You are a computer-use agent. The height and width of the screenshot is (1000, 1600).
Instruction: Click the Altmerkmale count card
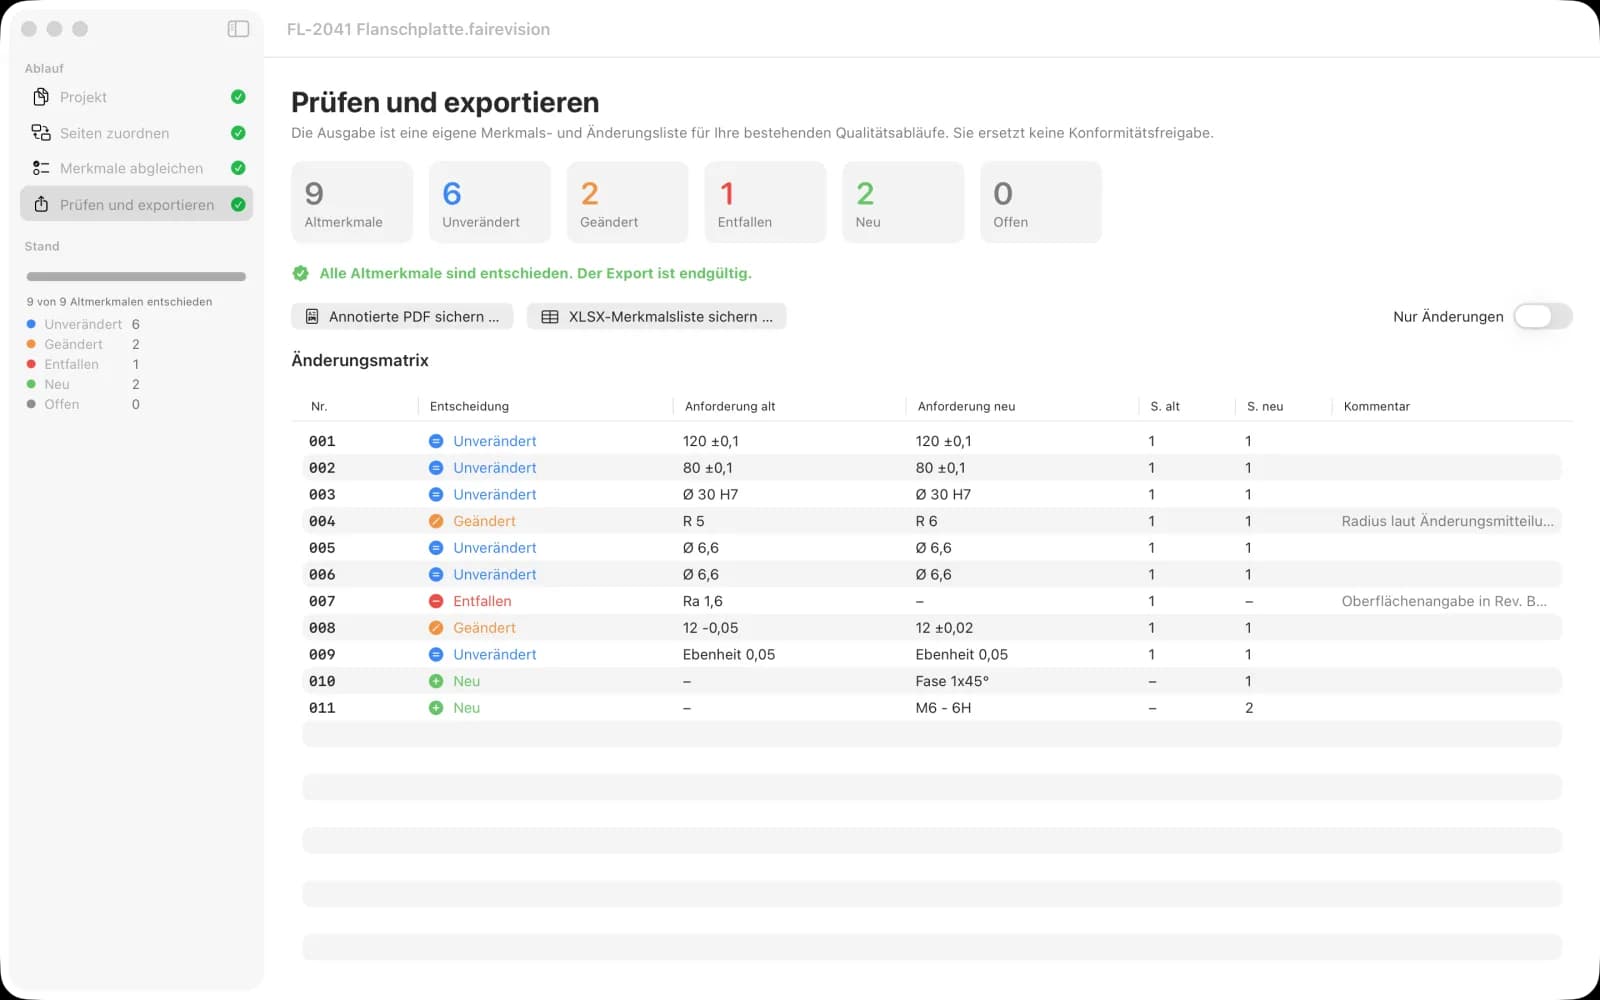352,202
